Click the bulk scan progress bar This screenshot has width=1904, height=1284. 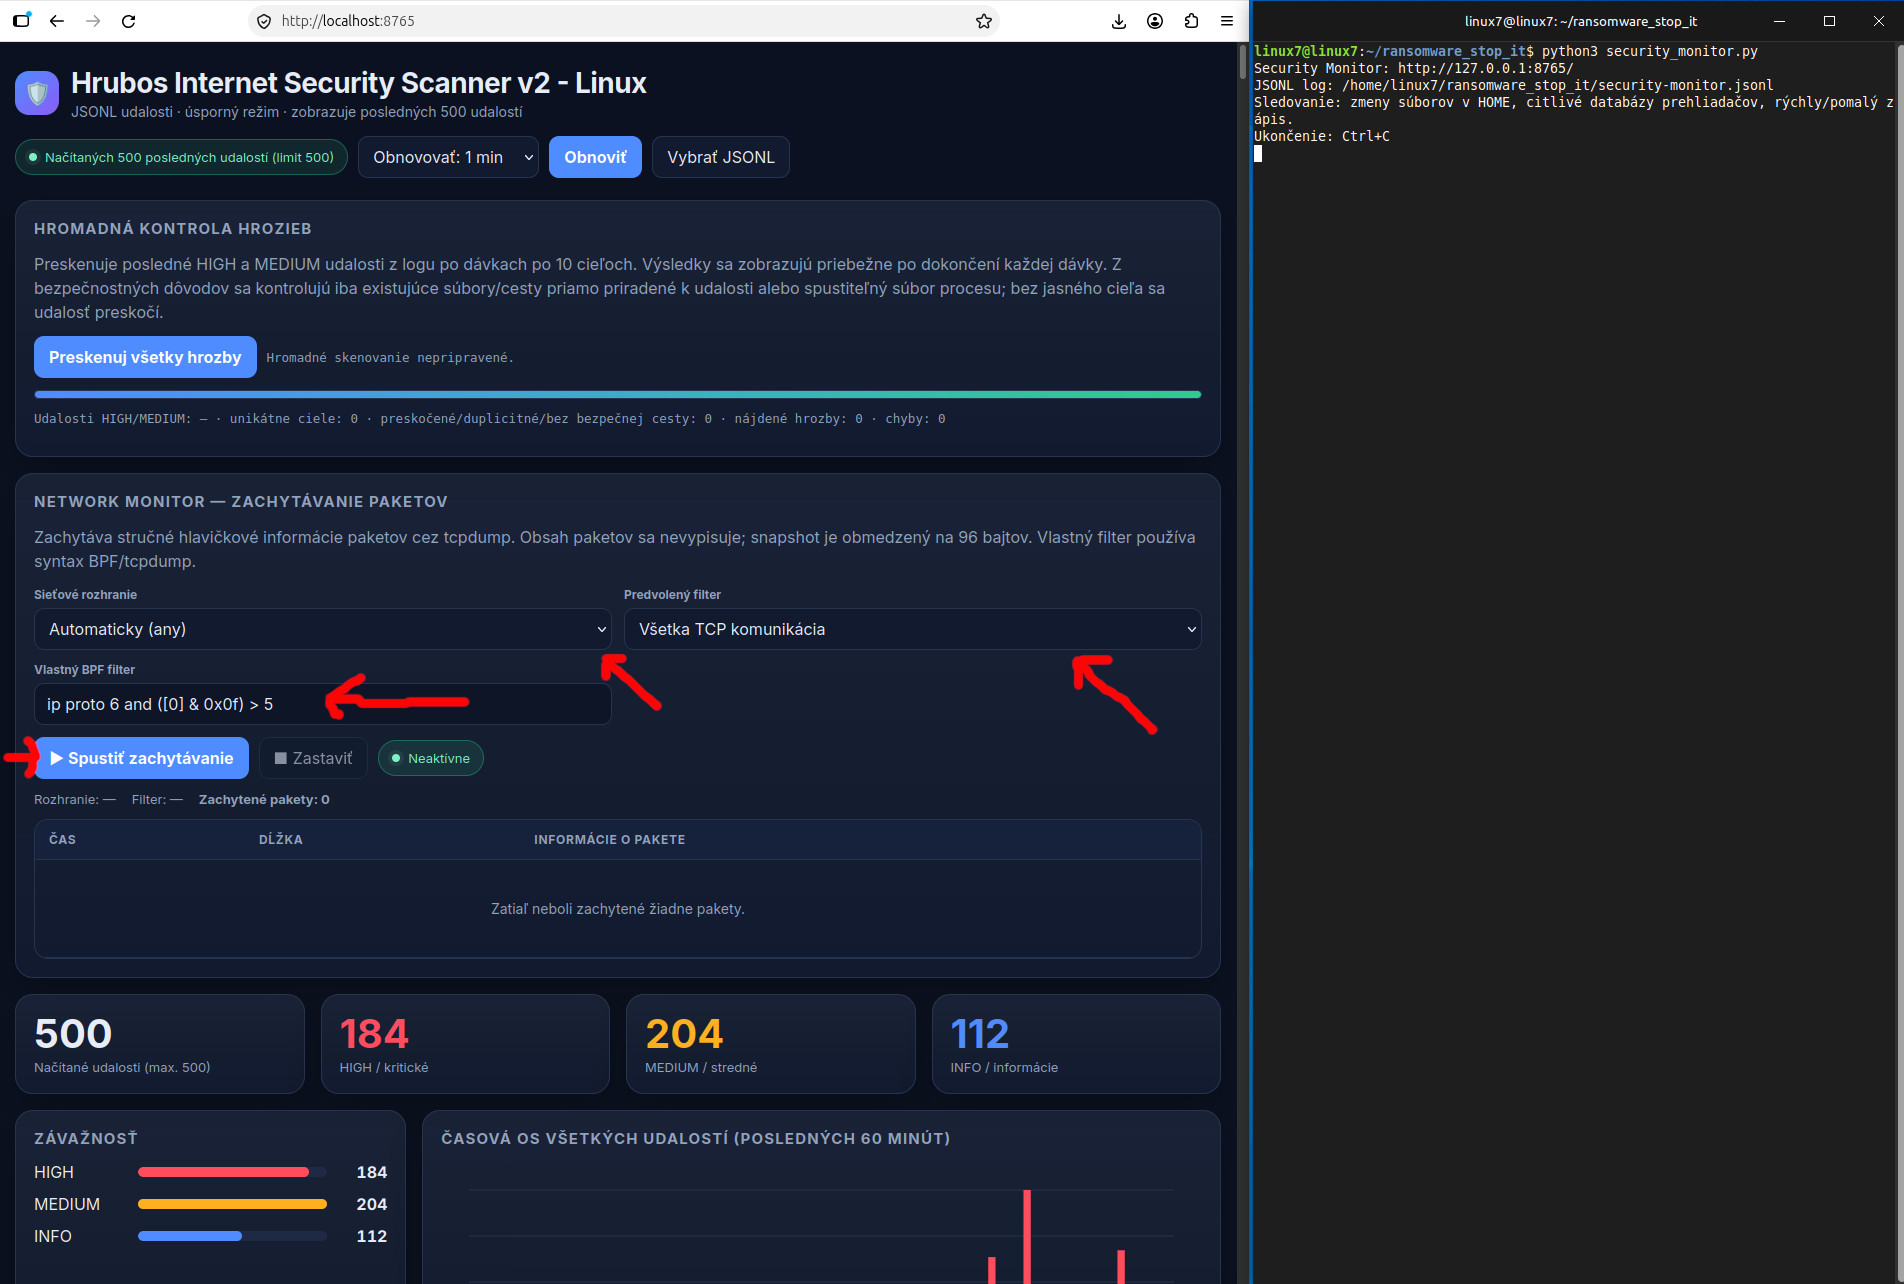click(x=617, y=395)
